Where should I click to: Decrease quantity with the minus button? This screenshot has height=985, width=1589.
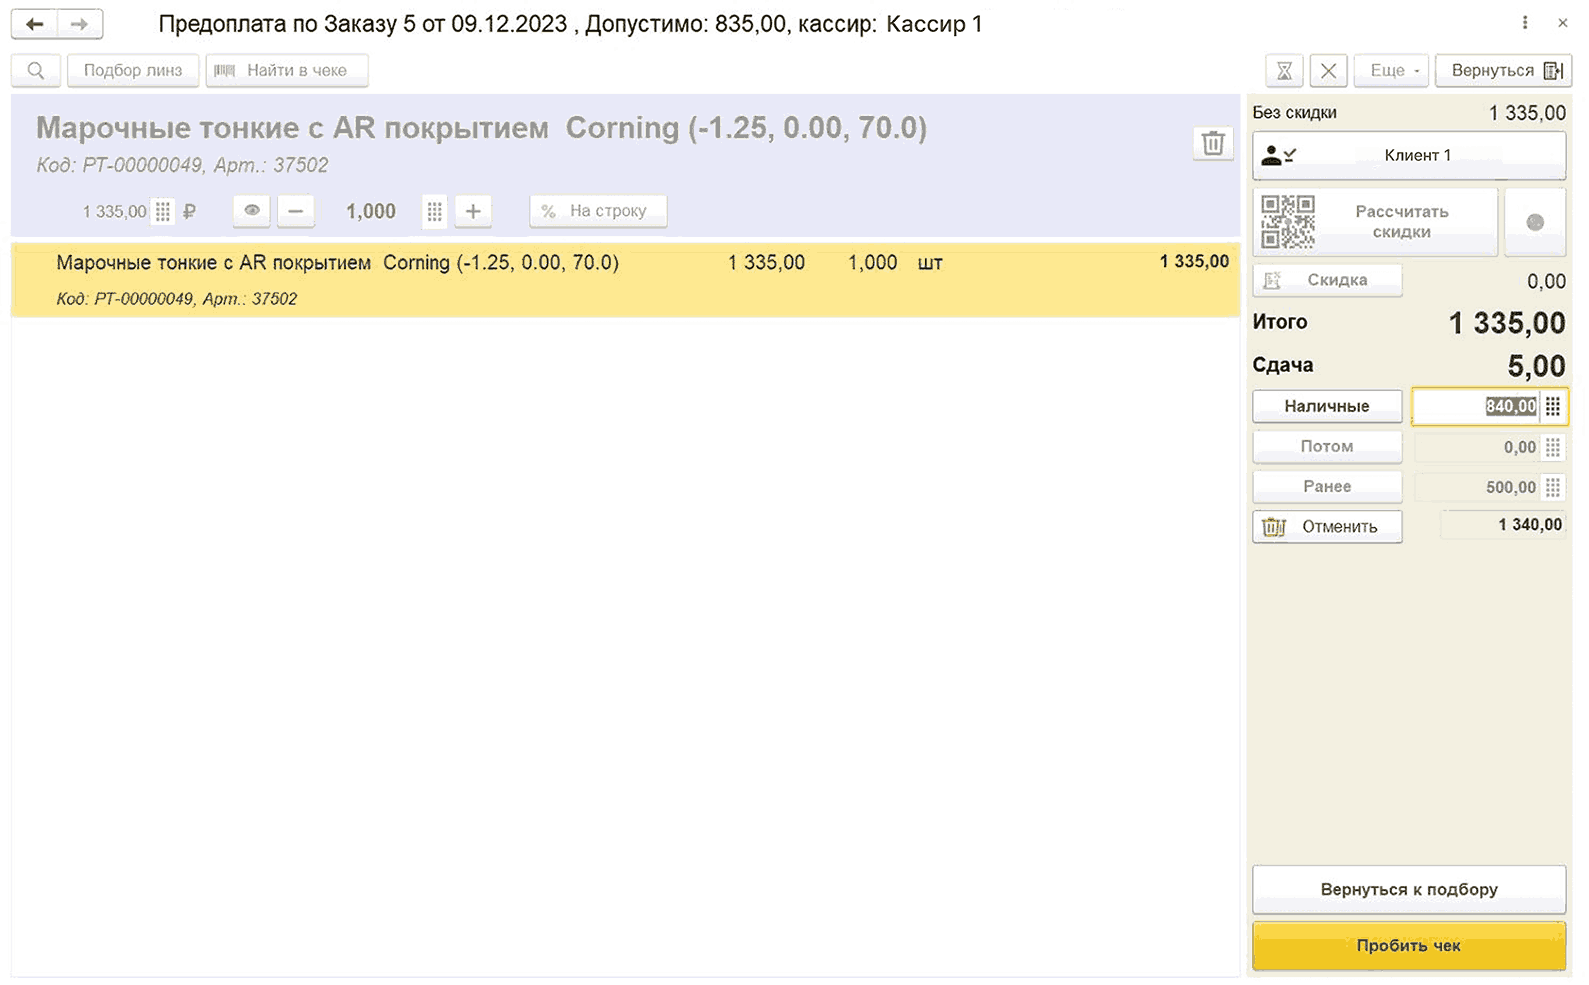(x=296, y=211)
